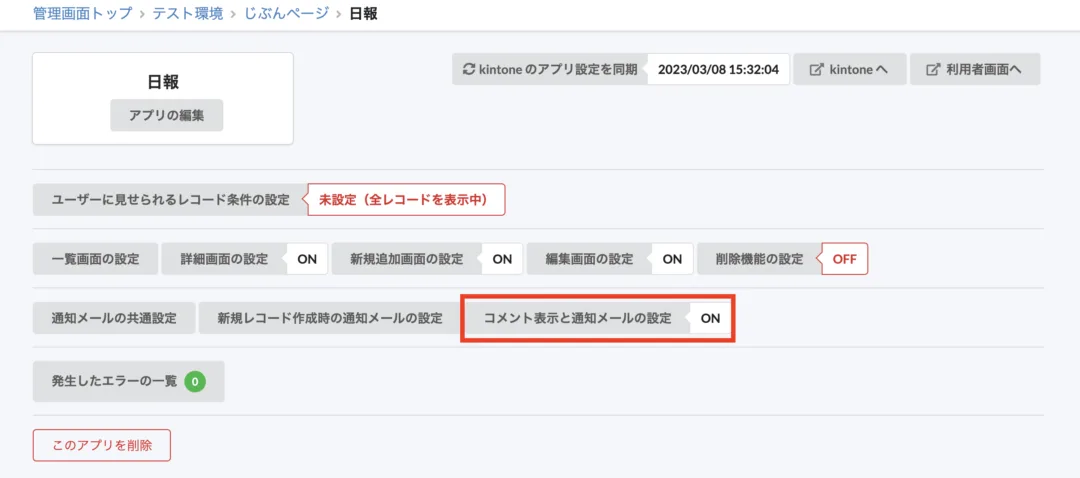Viewport: 1080px width, 478px height.
Task: Toggle ON status of 編集画面の設定
Action: point(672,259)
